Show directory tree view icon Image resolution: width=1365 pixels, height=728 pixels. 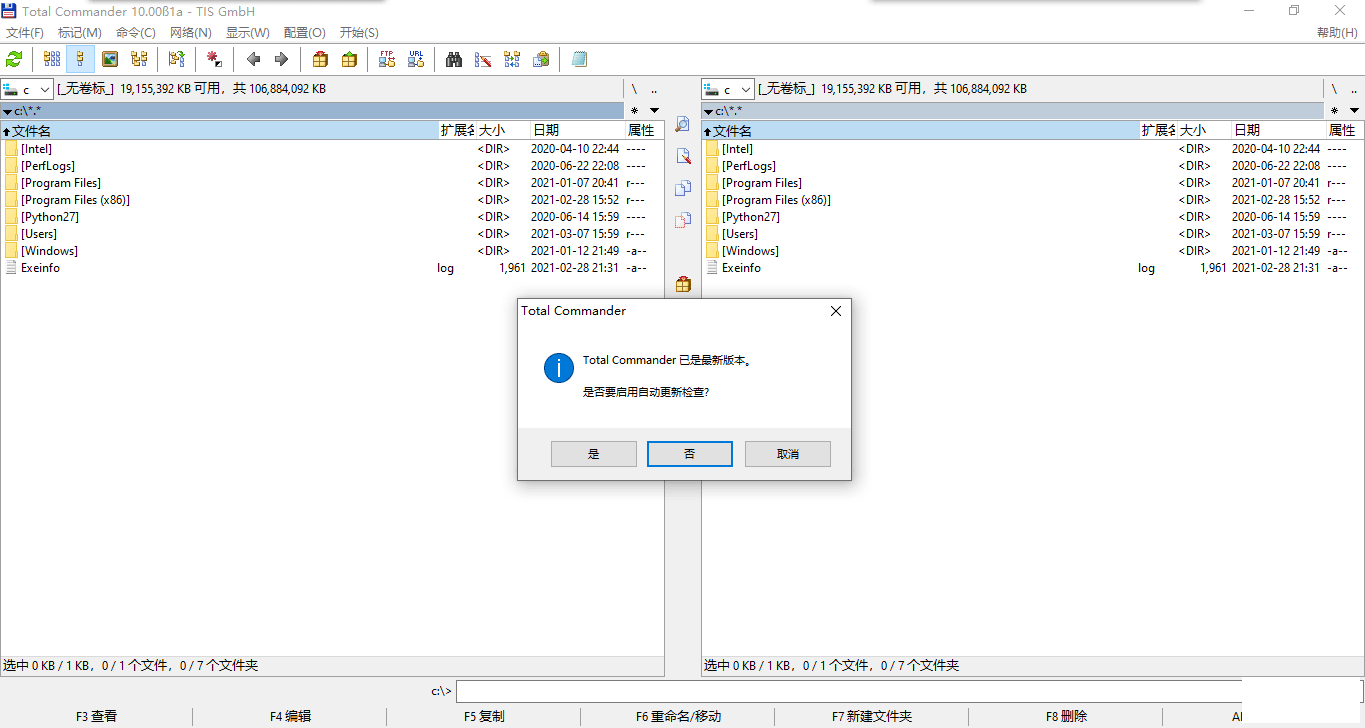tap(139, 59)
